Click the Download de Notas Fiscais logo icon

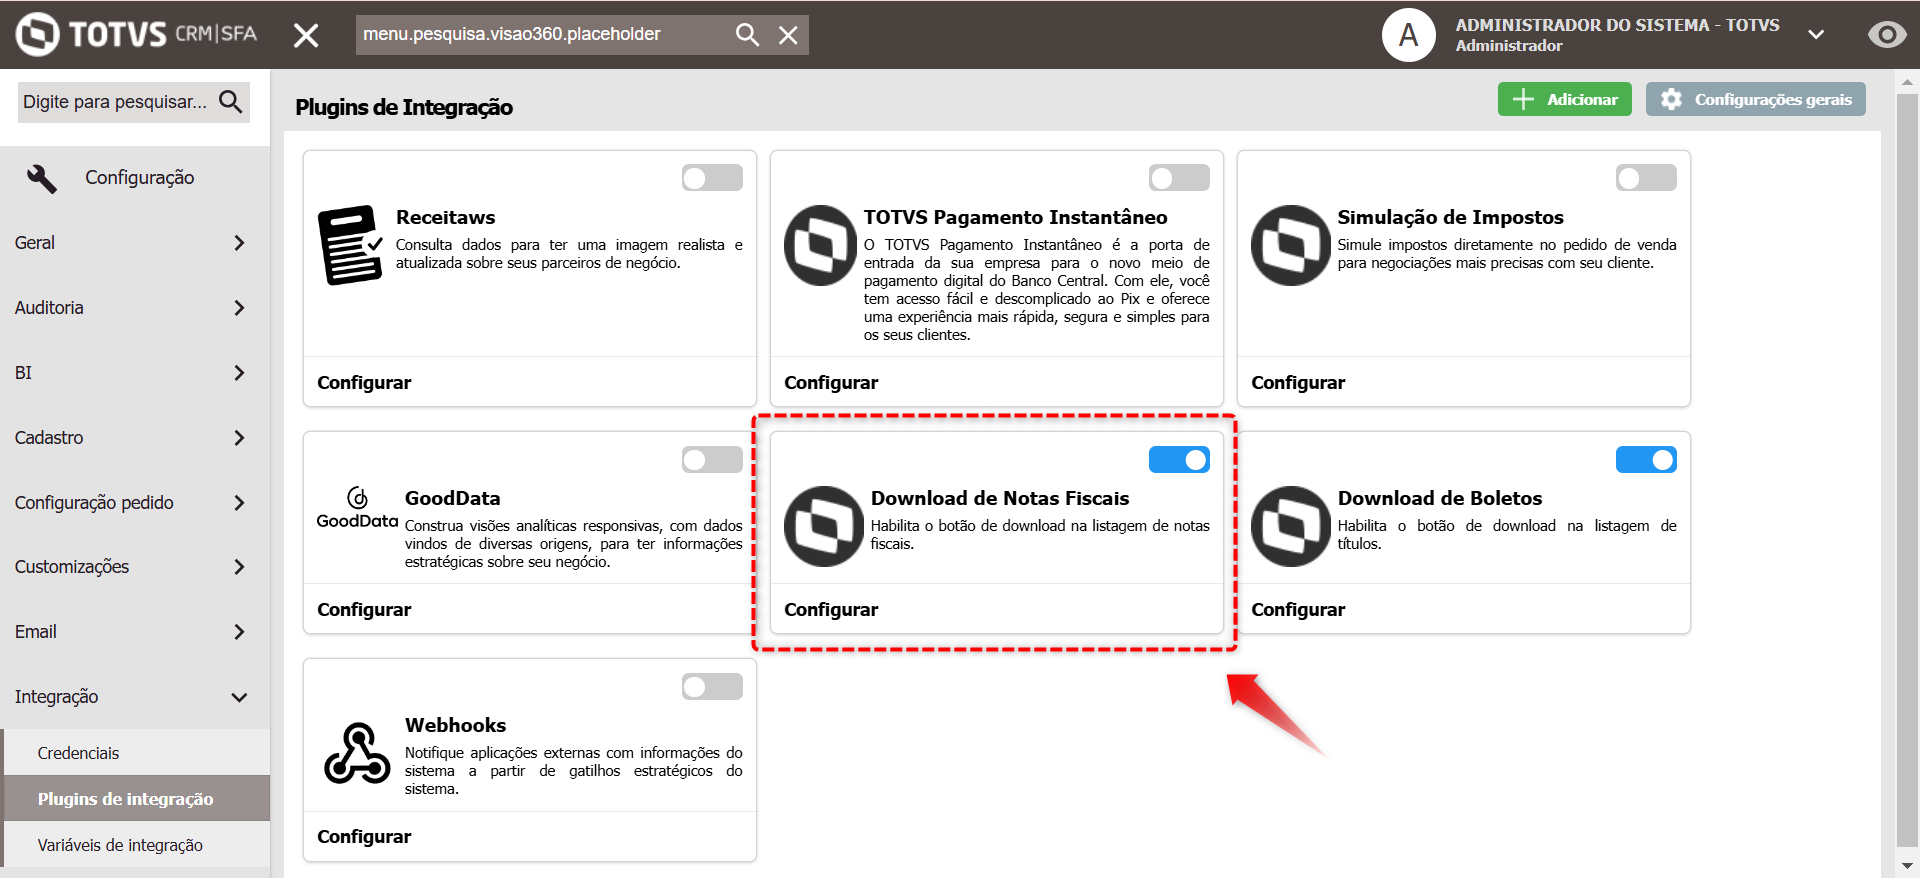[824, 526]
